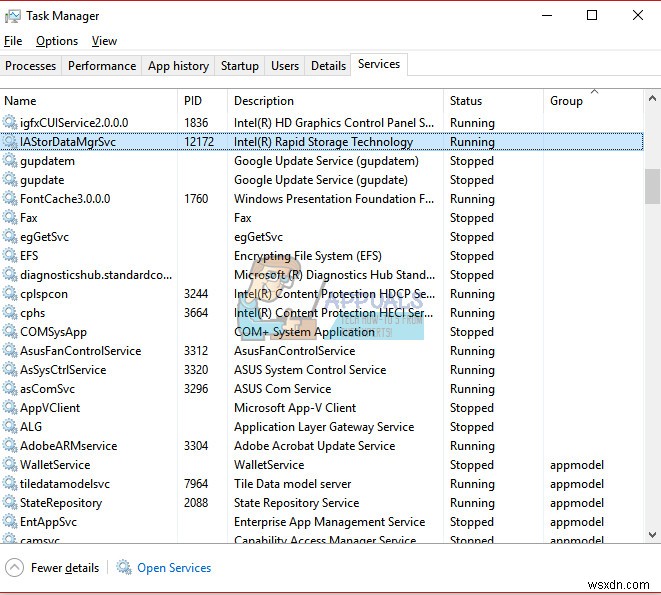This screenshot has width=661, height=595.
Task: Sort the list by PID column
Action: coord(193,101)
